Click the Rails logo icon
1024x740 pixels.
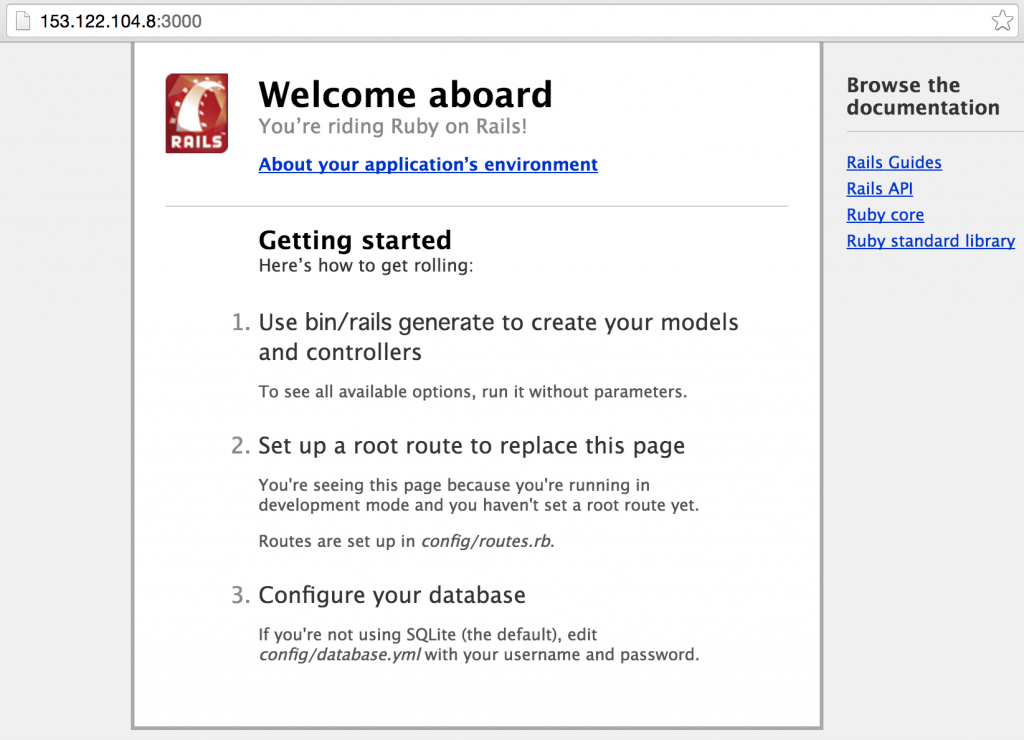click(196, 112)
